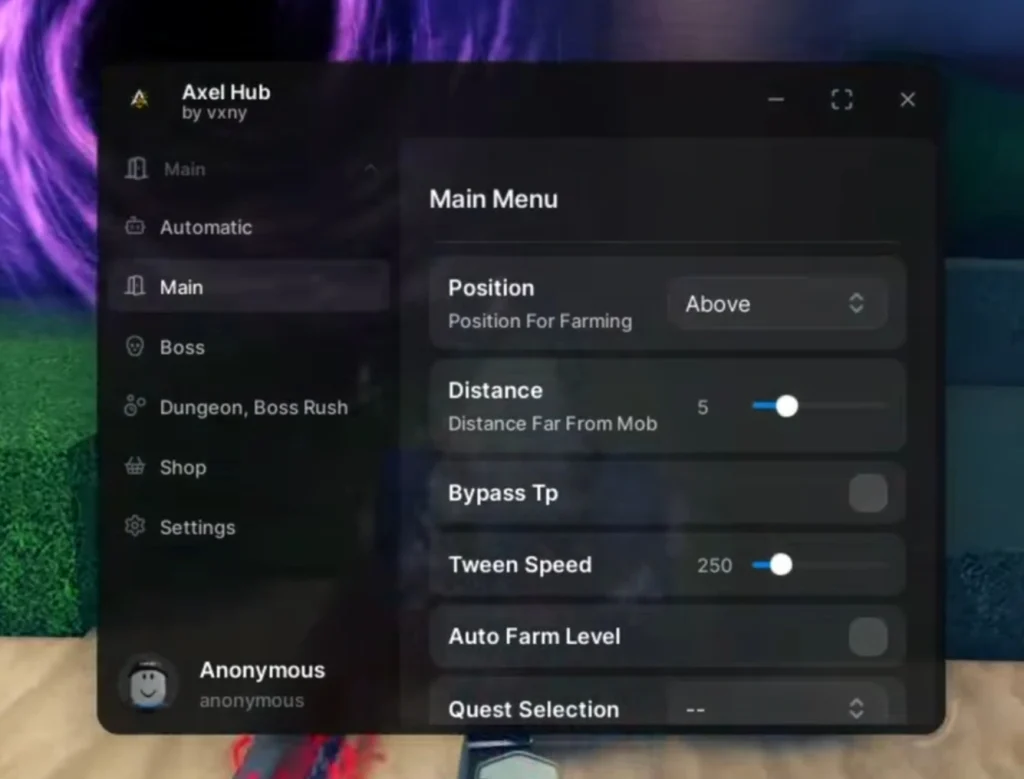Open the Settings tab label
The width and height of the screenshot is (1024, 779).
197,528
